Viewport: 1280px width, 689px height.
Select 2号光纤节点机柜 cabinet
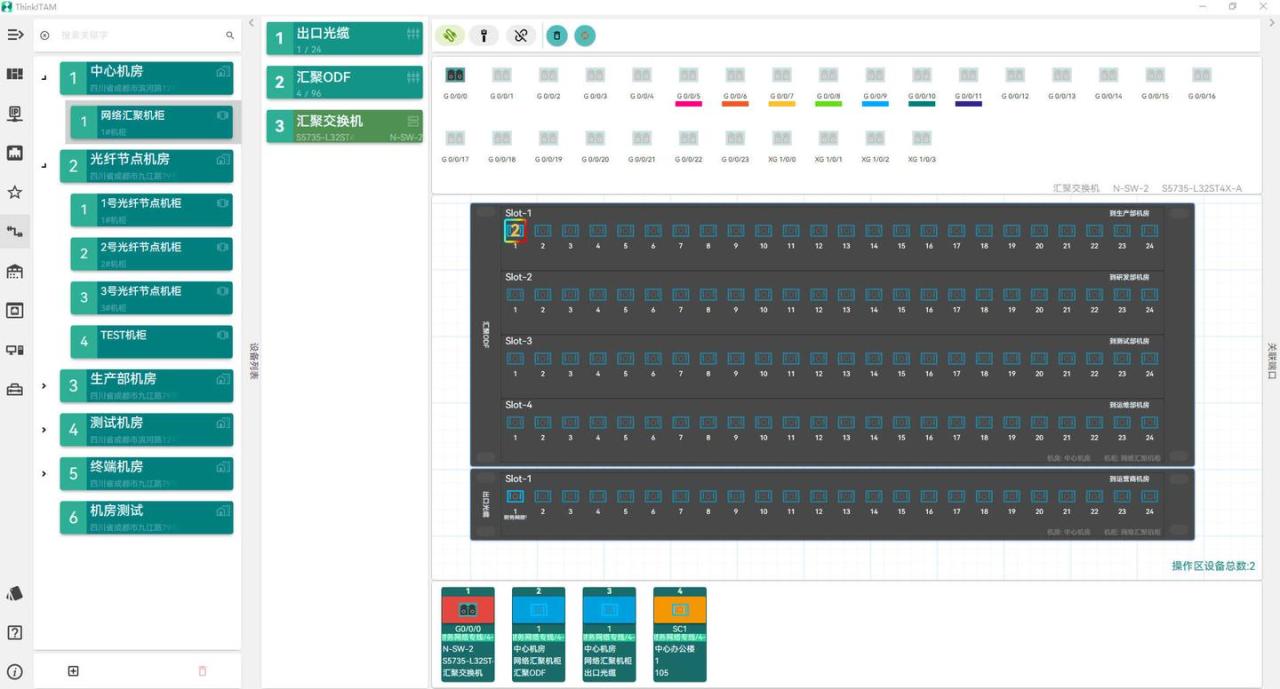pyautogui.click(x=152, y=254)
